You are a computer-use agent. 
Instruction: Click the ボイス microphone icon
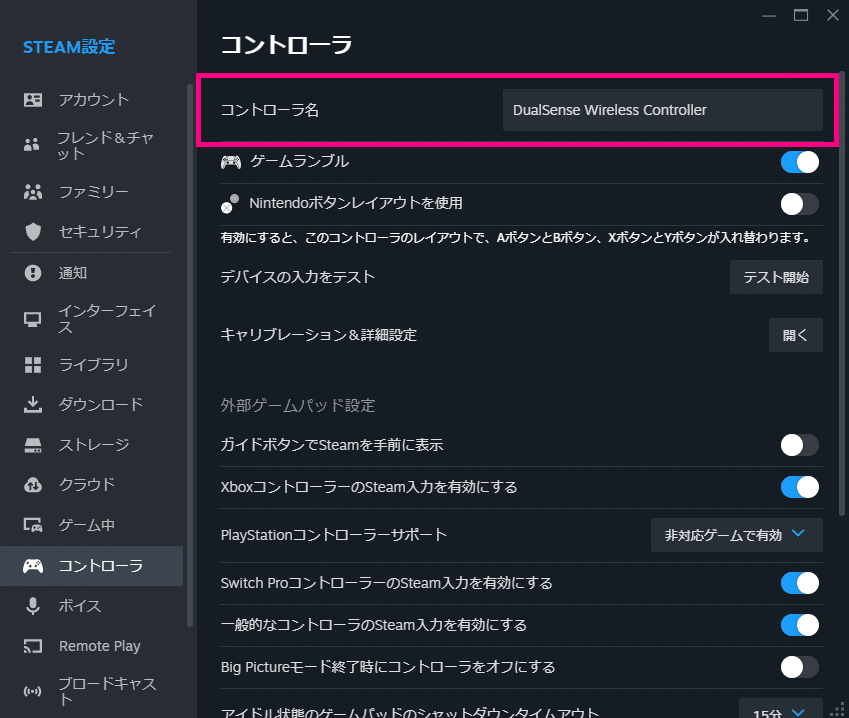point(32,606)
